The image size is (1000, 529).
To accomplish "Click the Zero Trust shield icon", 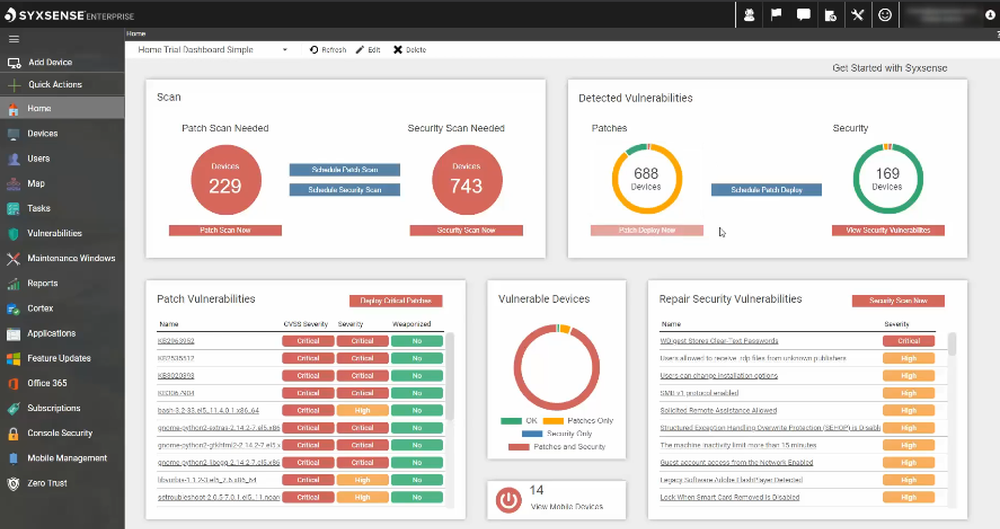I will pos(13,483).
